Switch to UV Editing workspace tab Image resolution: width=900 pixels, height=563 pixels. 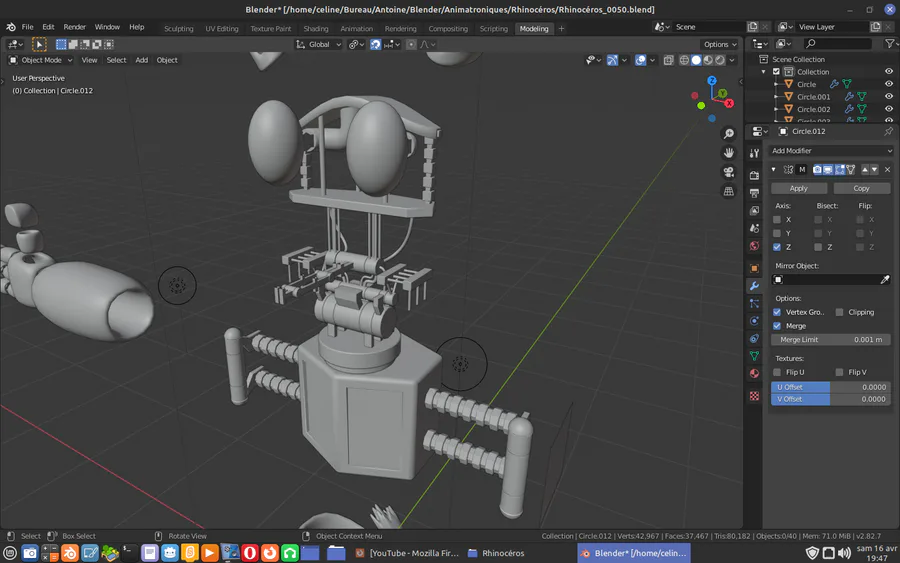point(222,28)
